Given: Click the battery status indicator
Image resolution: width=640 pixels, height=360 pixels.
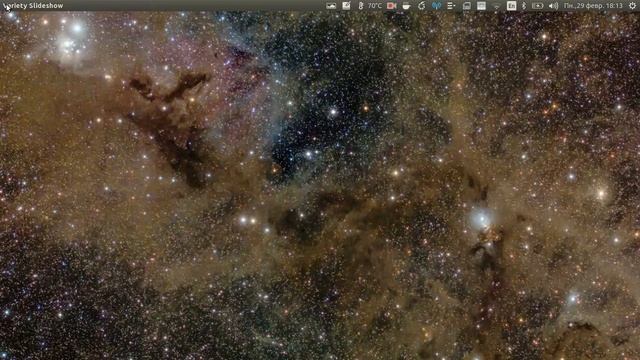Looking at the screenshot, I should 538,6.
